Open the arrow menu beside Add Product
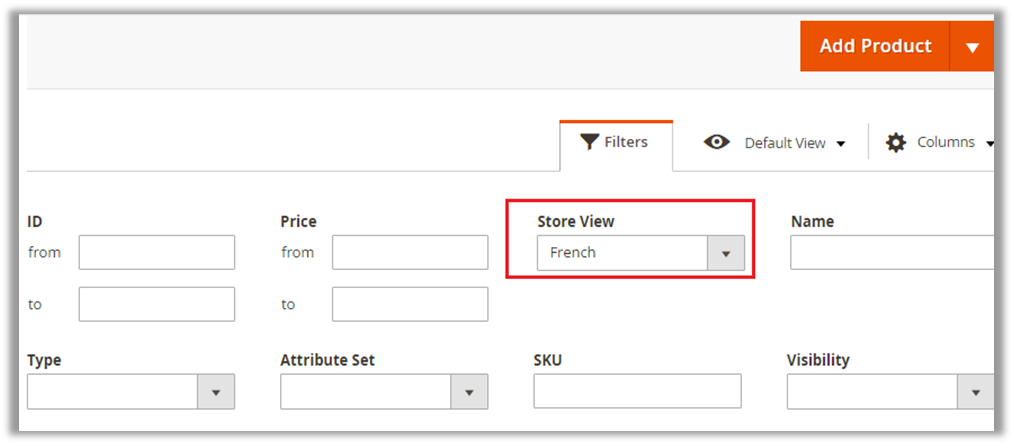Screen dimensions: 1014x445 point(972,47)
